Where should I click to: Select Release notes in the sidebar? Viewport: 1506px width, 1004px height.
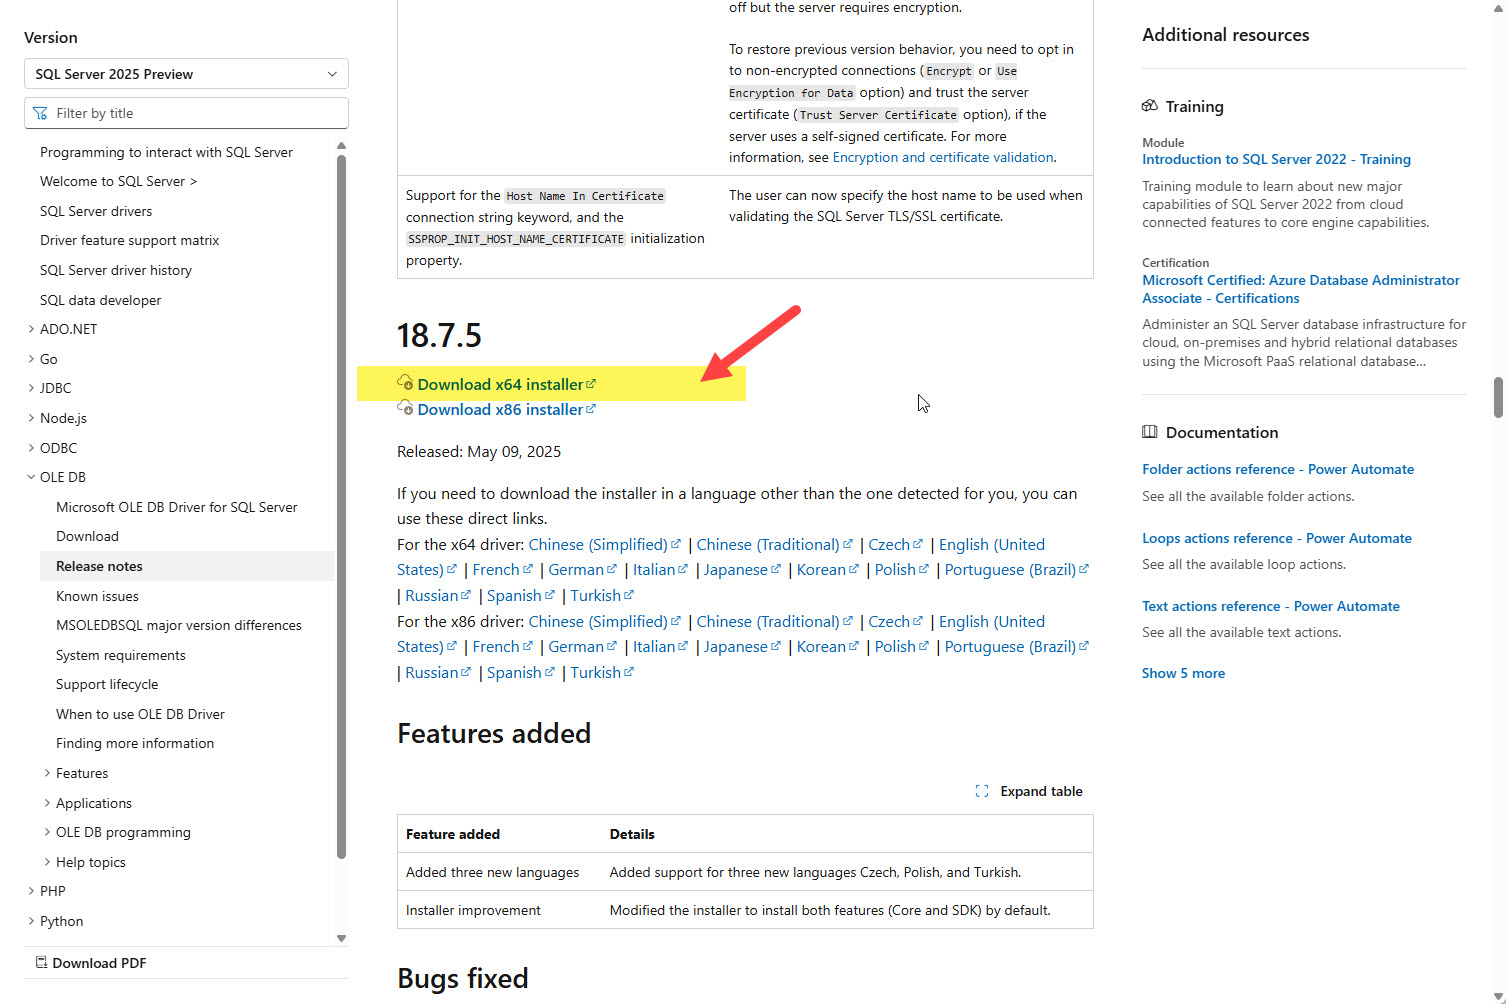pyautogui.click(x=99, y=566)
